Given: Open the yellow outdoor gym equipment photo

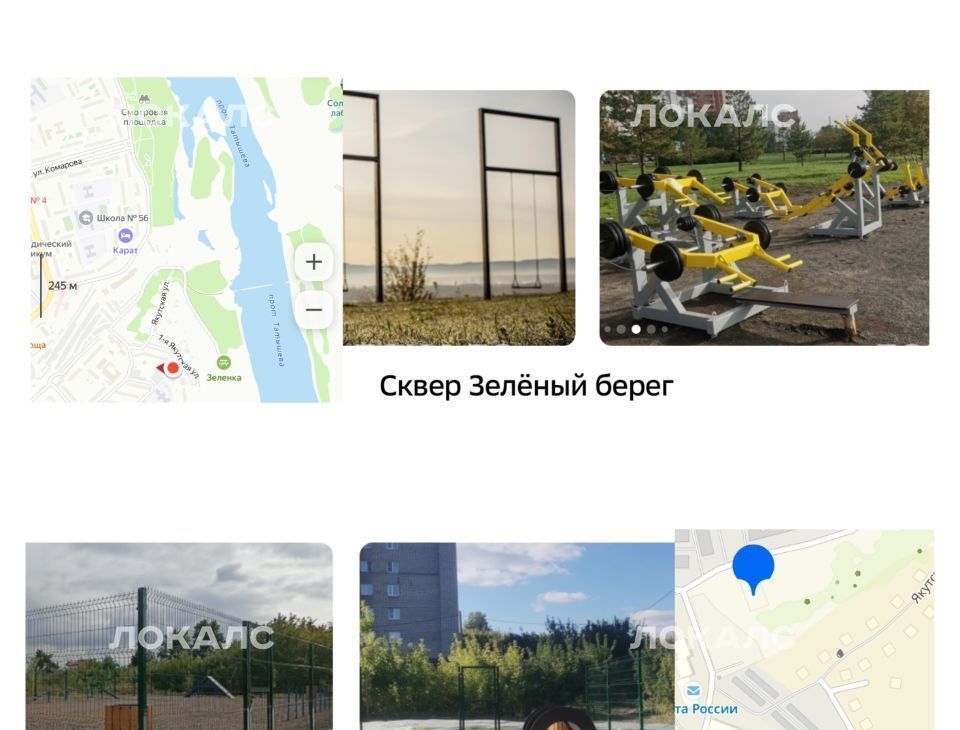Looking at the screenshot, I should 764,218.
